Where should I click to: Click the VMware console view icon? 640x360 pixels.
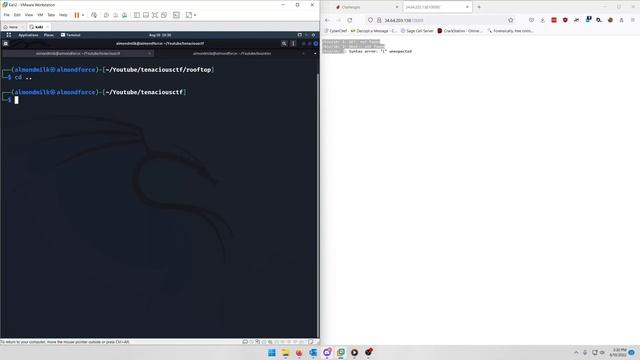(x=176, y=15)
